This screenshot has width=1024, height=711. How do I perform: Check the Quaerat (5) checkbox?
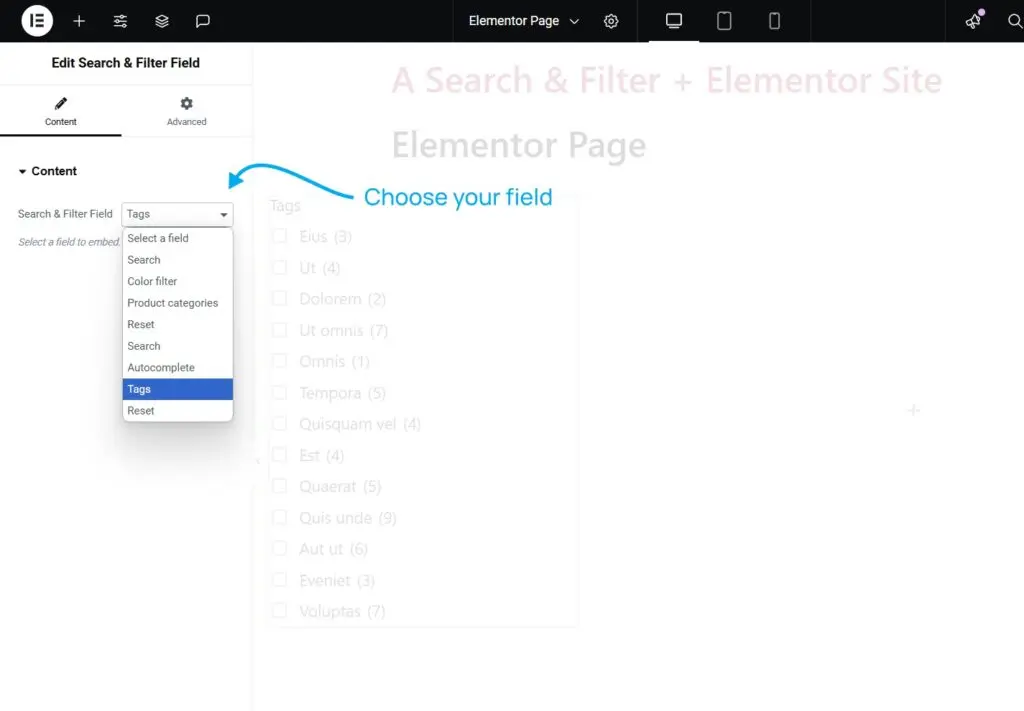[280, 486]
